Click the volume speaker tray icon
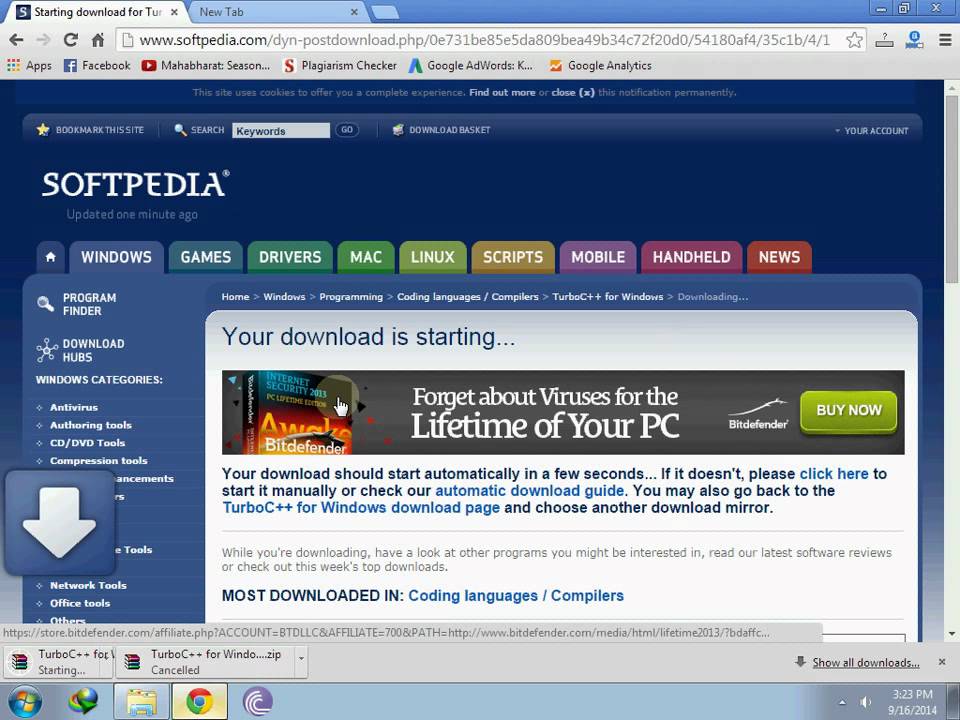 click(x=866, y=702)
